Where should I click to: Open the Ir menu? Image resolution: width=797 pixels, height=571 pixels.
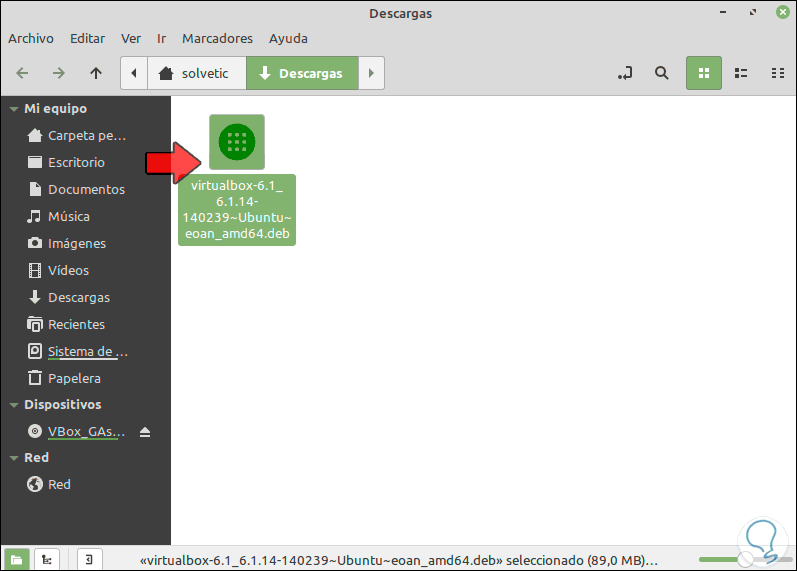161,38
